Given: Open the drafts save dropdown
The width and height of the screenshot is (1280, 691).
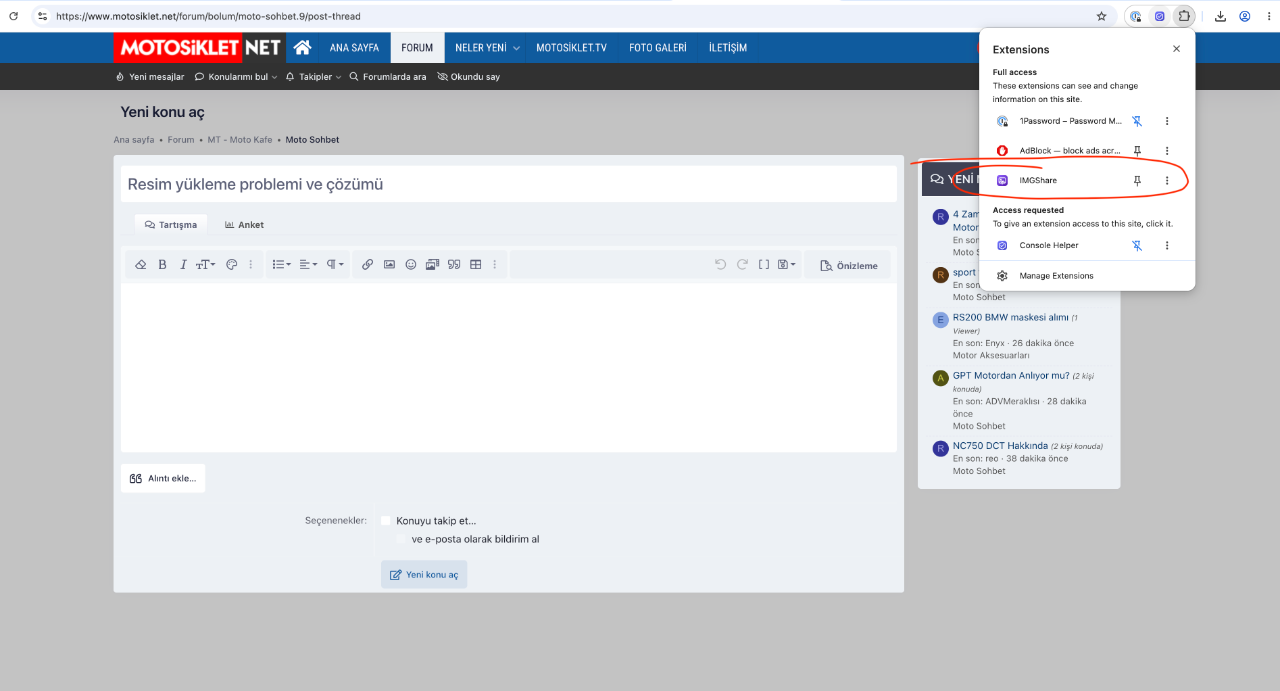Looking at the screenshot, I should tap(787, 265).
